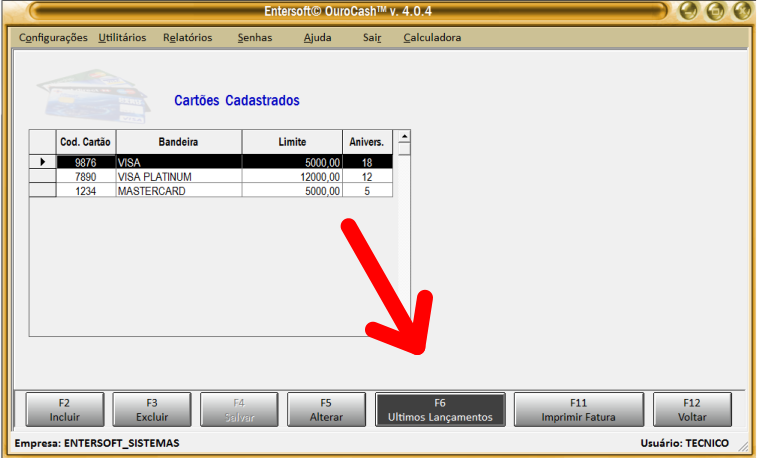Open the Relatórios menu
Viewport: 757px width, 458px height.
tap(187, 37)
